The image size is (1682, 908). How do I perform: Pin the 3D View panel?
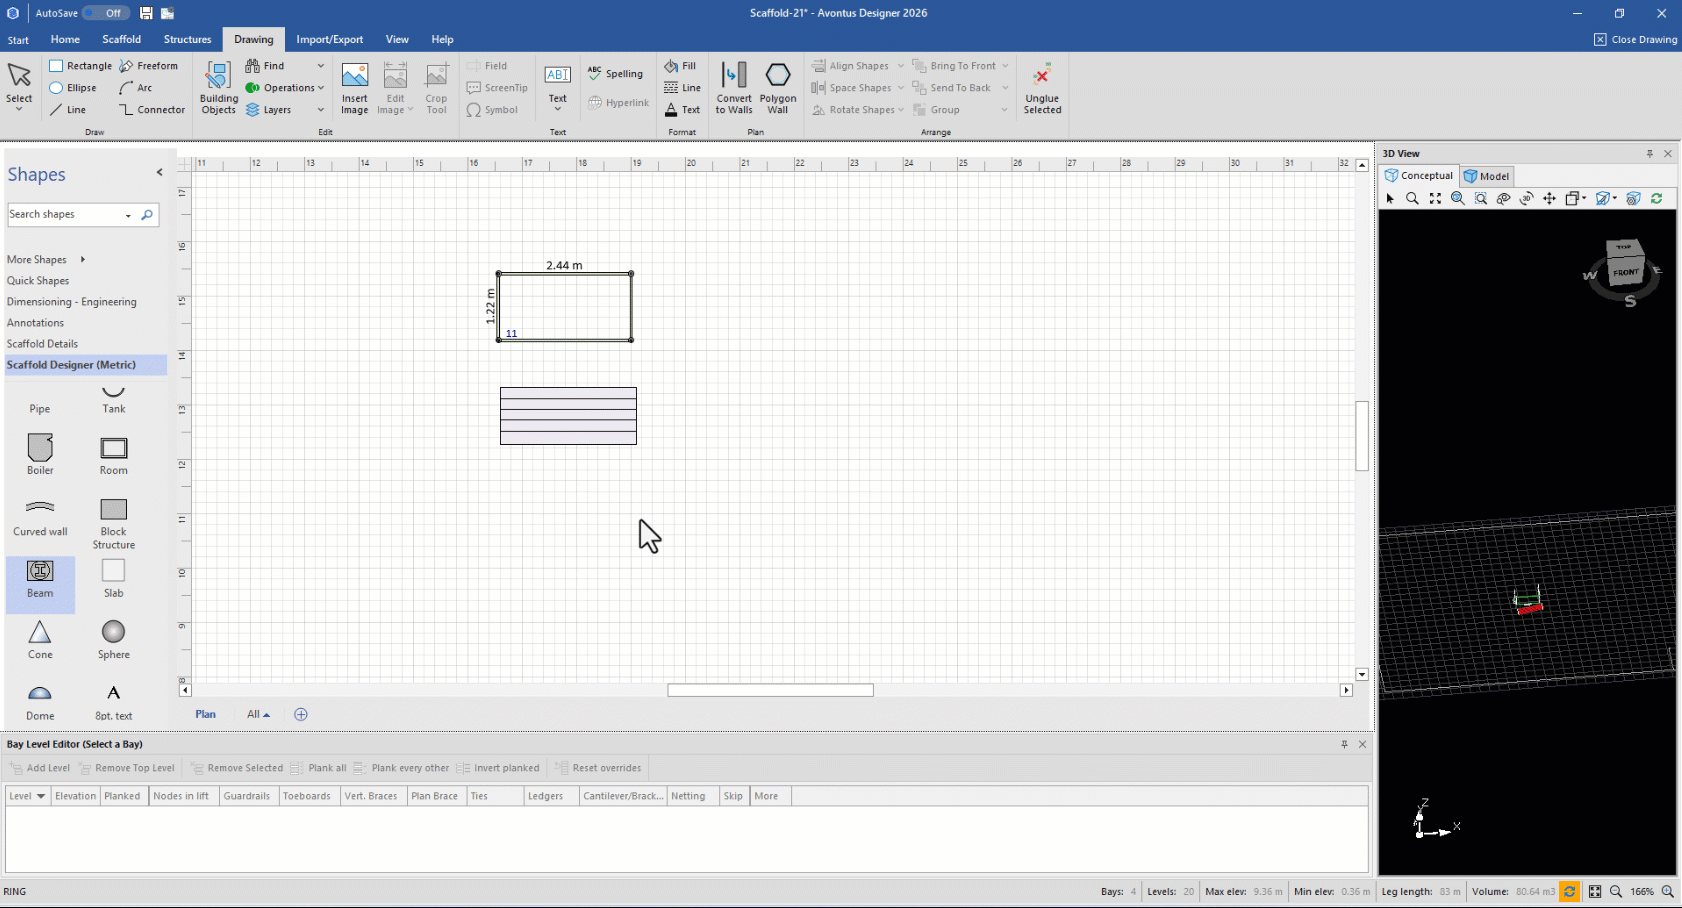pyautogui.click(x=1649, y=153)
